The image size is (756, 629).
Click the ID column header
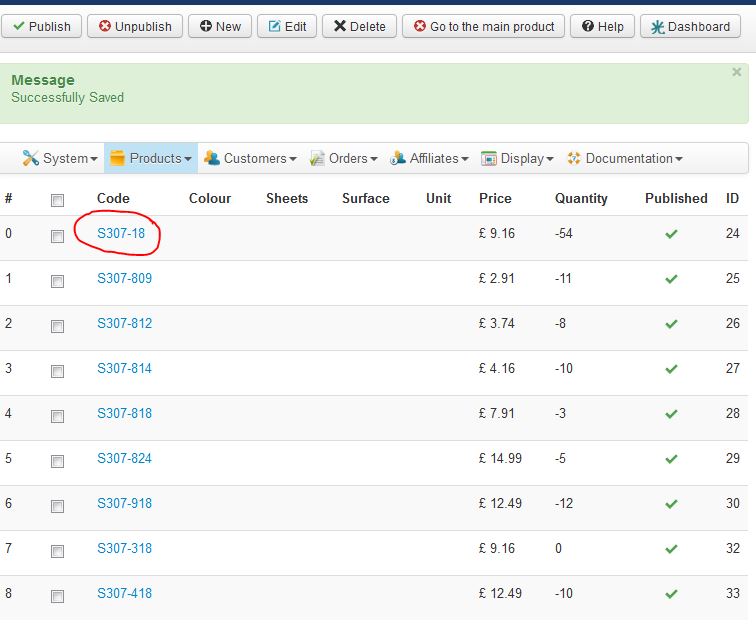coord(732,198)
